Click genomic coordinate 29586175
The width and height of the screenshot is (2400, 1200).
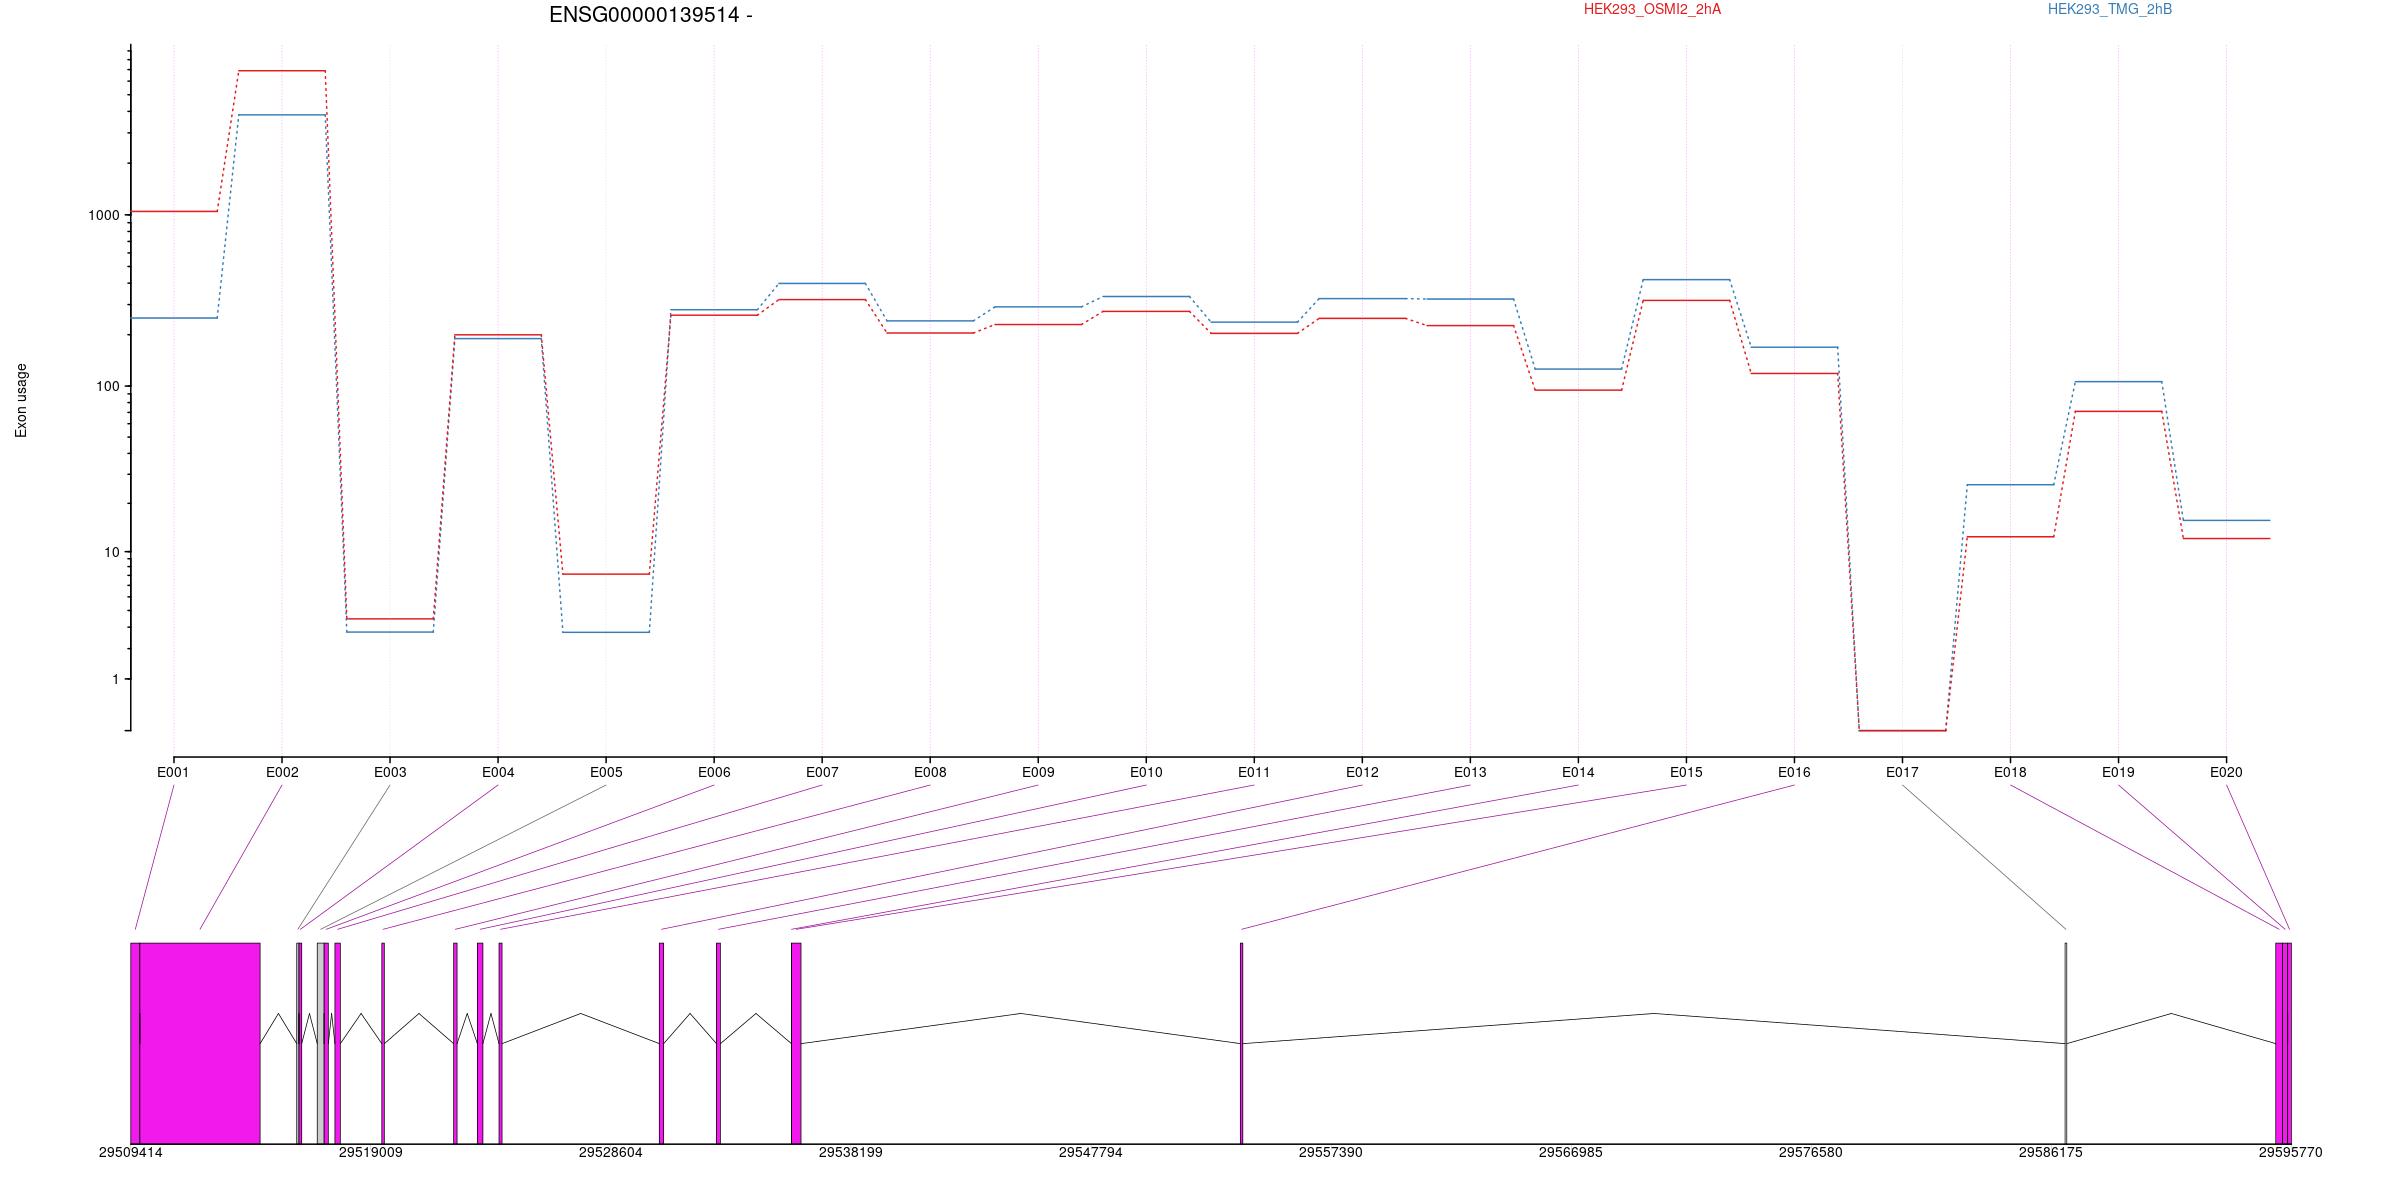(2050, 1153)
